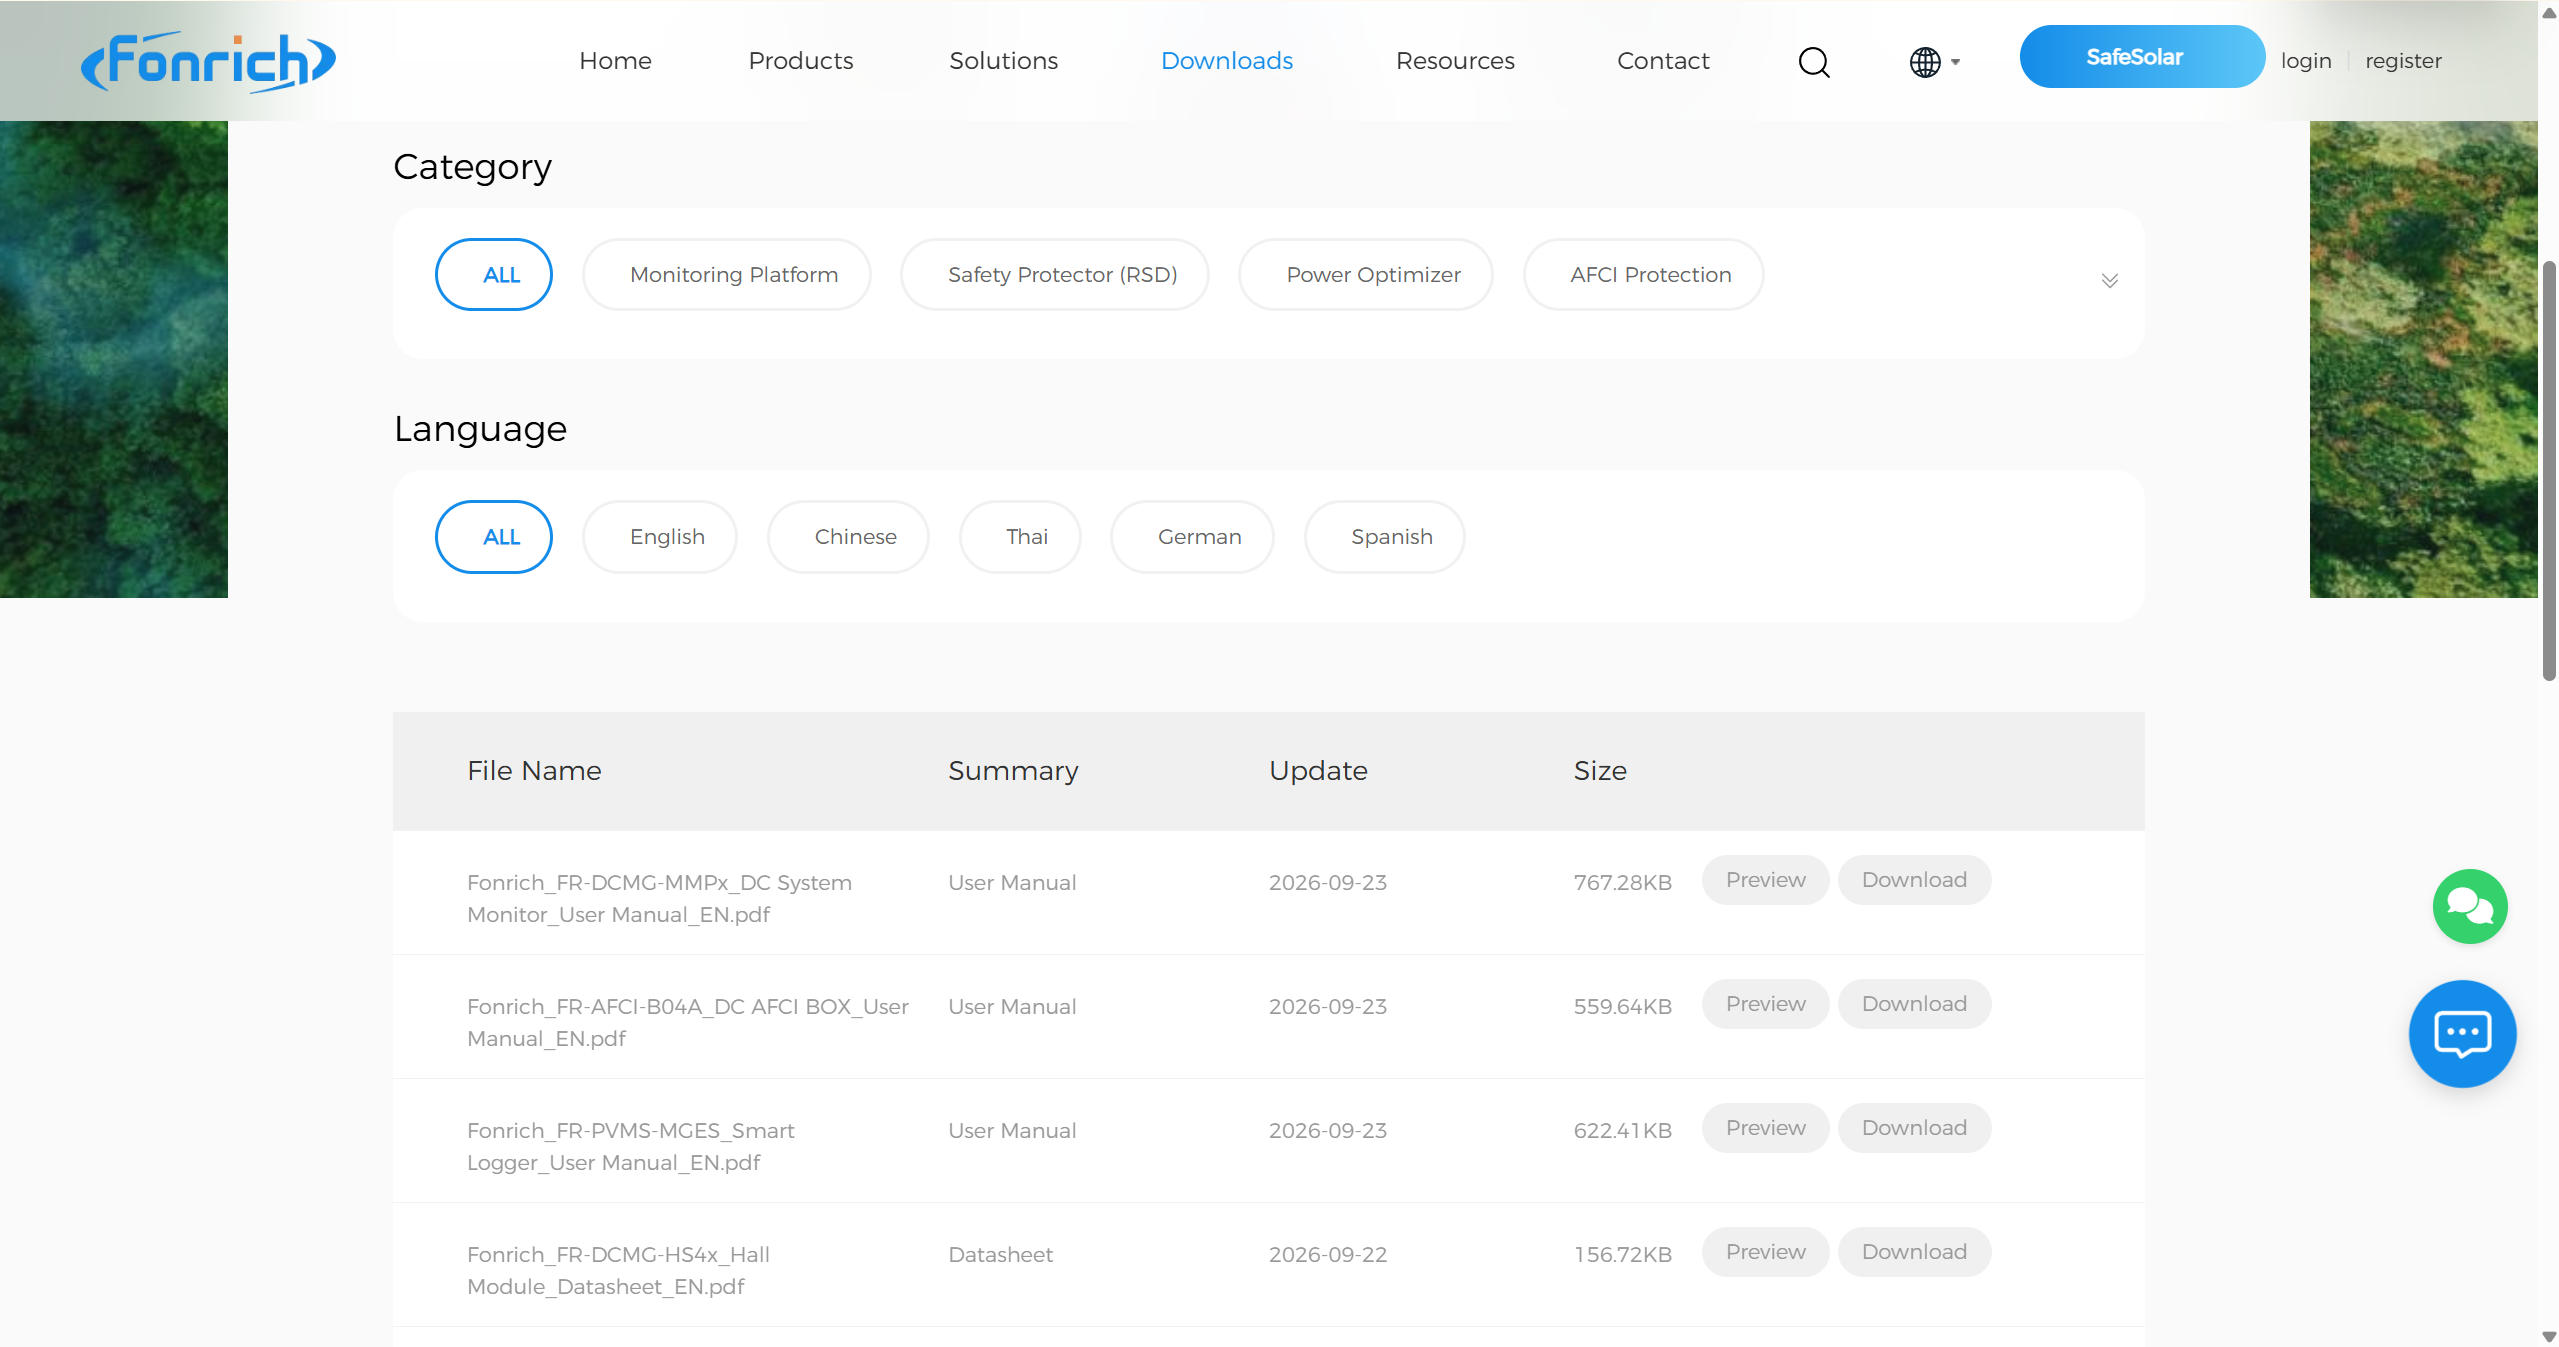Open dropdown arrow next to globe
This screenshot has width=2559, height=1347.
click(1955, 62)
